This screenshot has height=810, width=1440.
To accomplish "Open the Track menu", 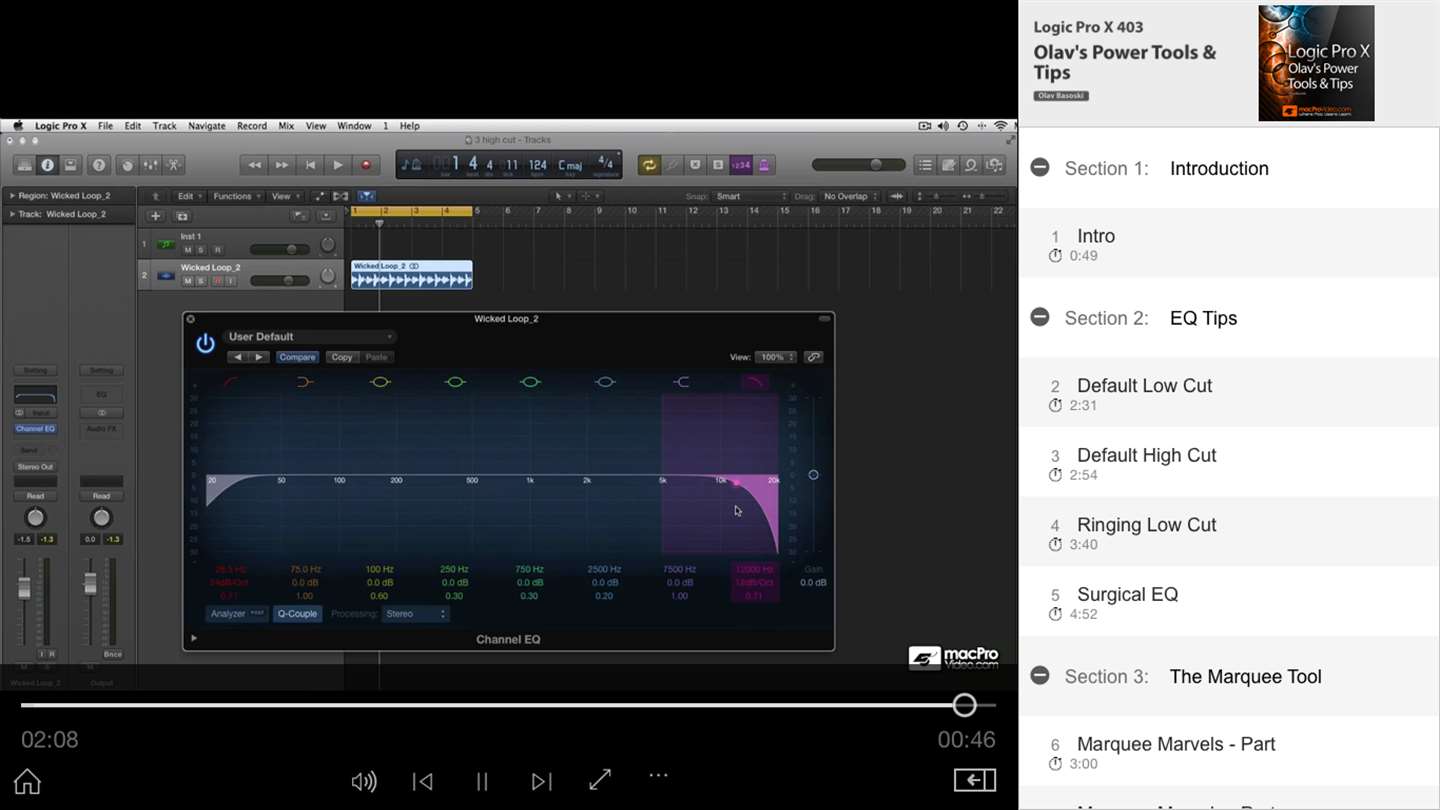I will (165, 126).
